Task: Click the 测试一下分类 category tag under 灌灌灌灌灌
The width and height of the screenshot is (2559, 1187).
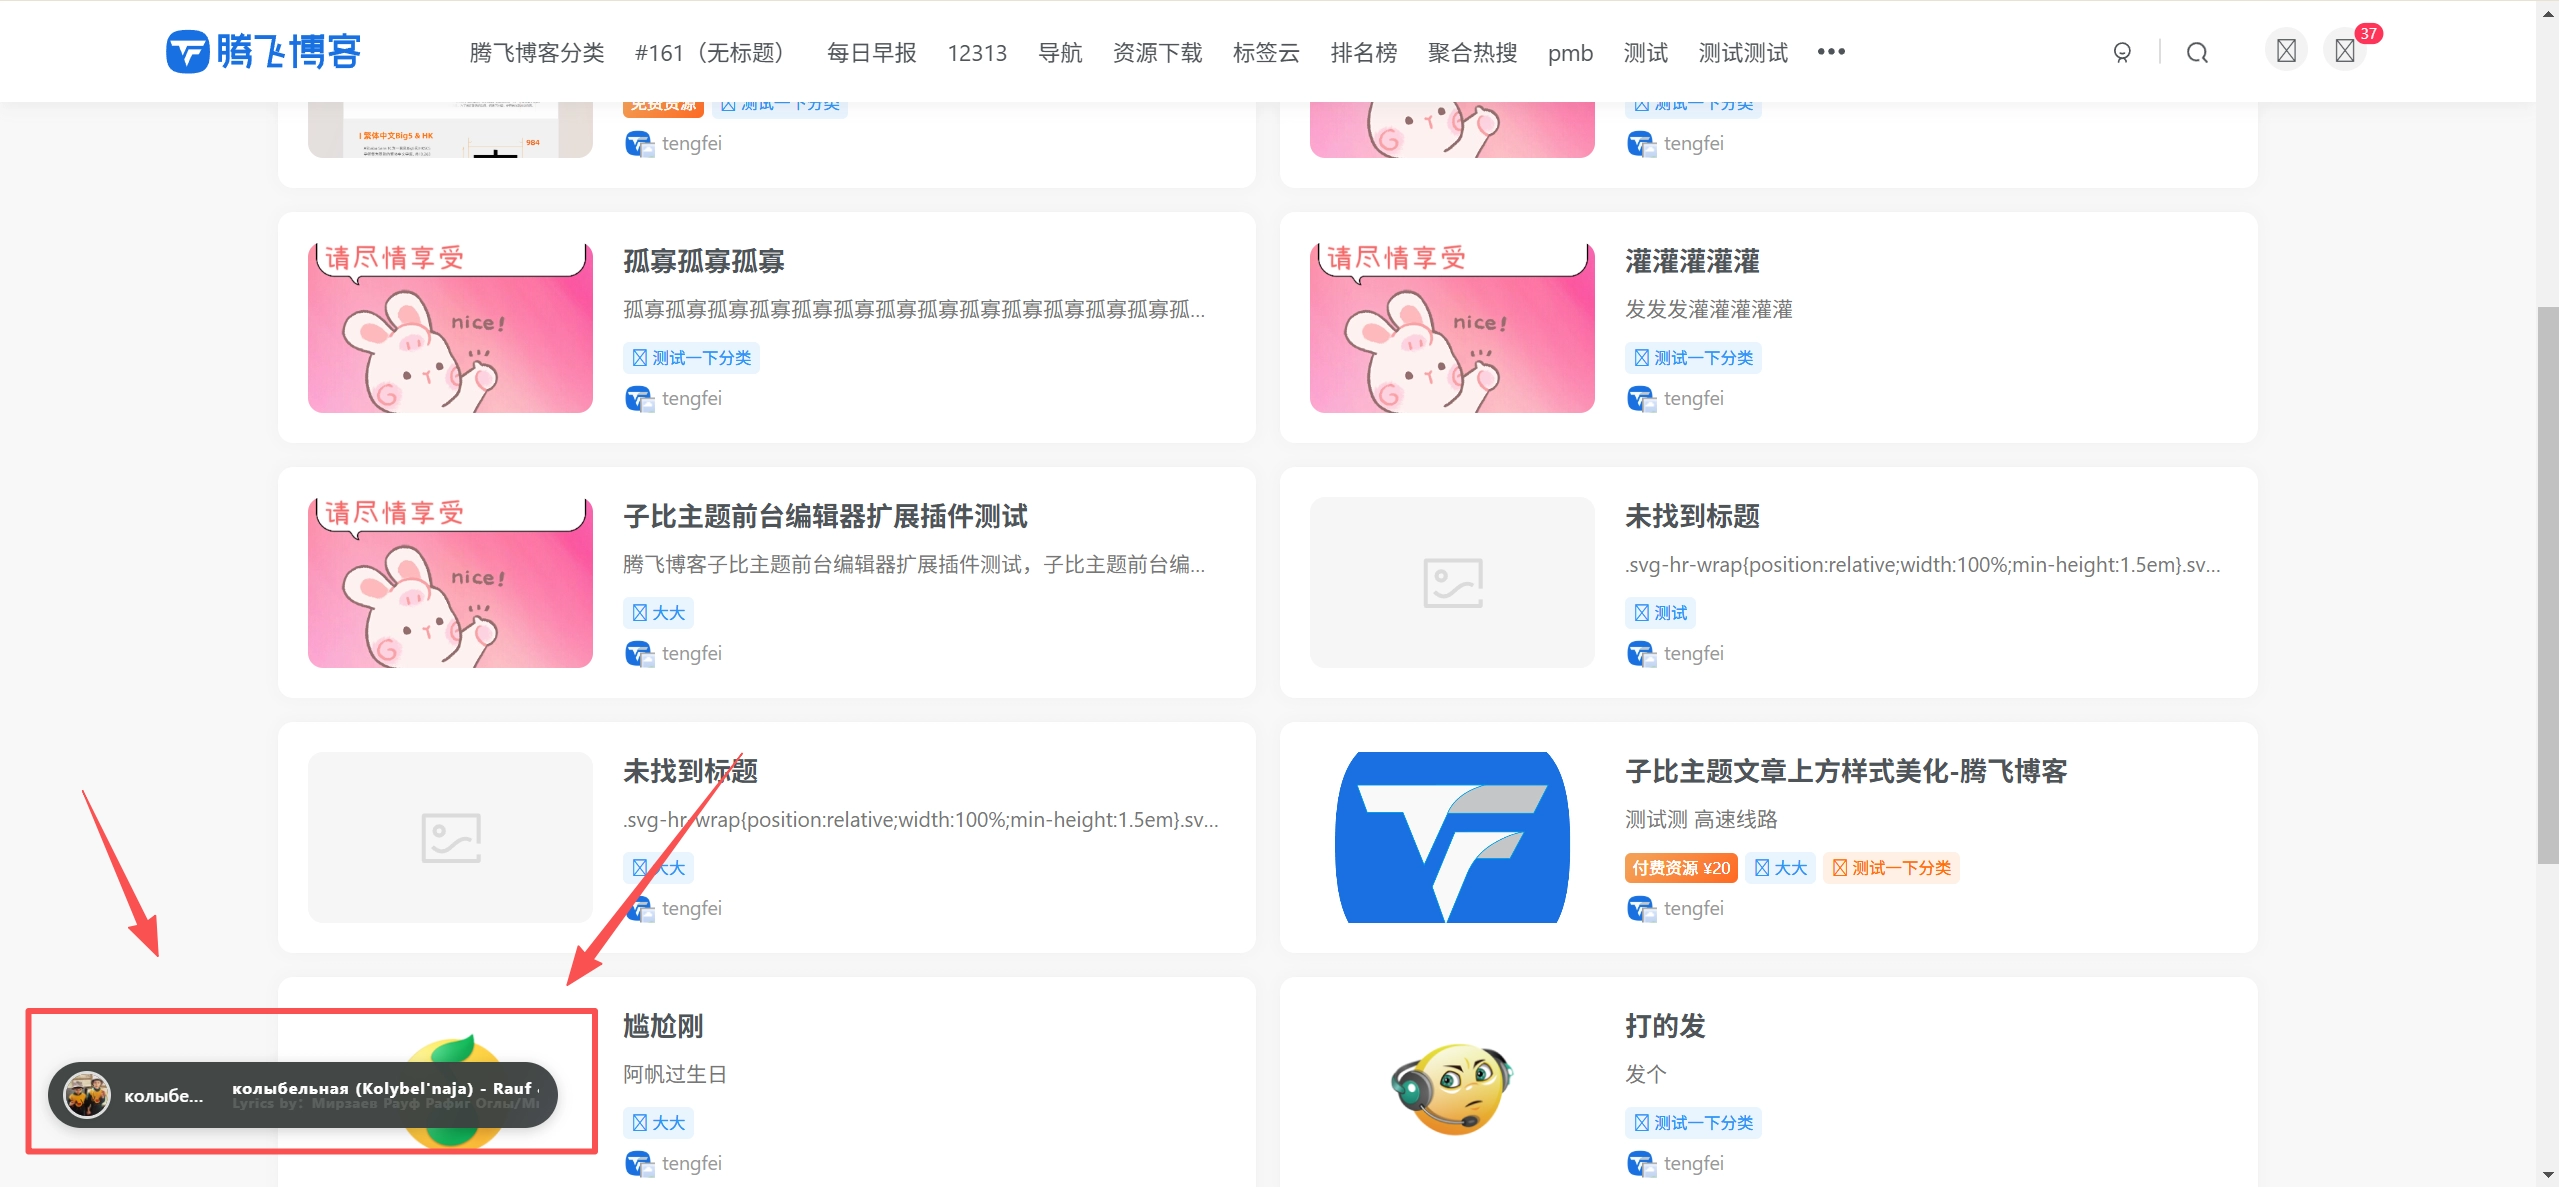Action: [1692, 357]
